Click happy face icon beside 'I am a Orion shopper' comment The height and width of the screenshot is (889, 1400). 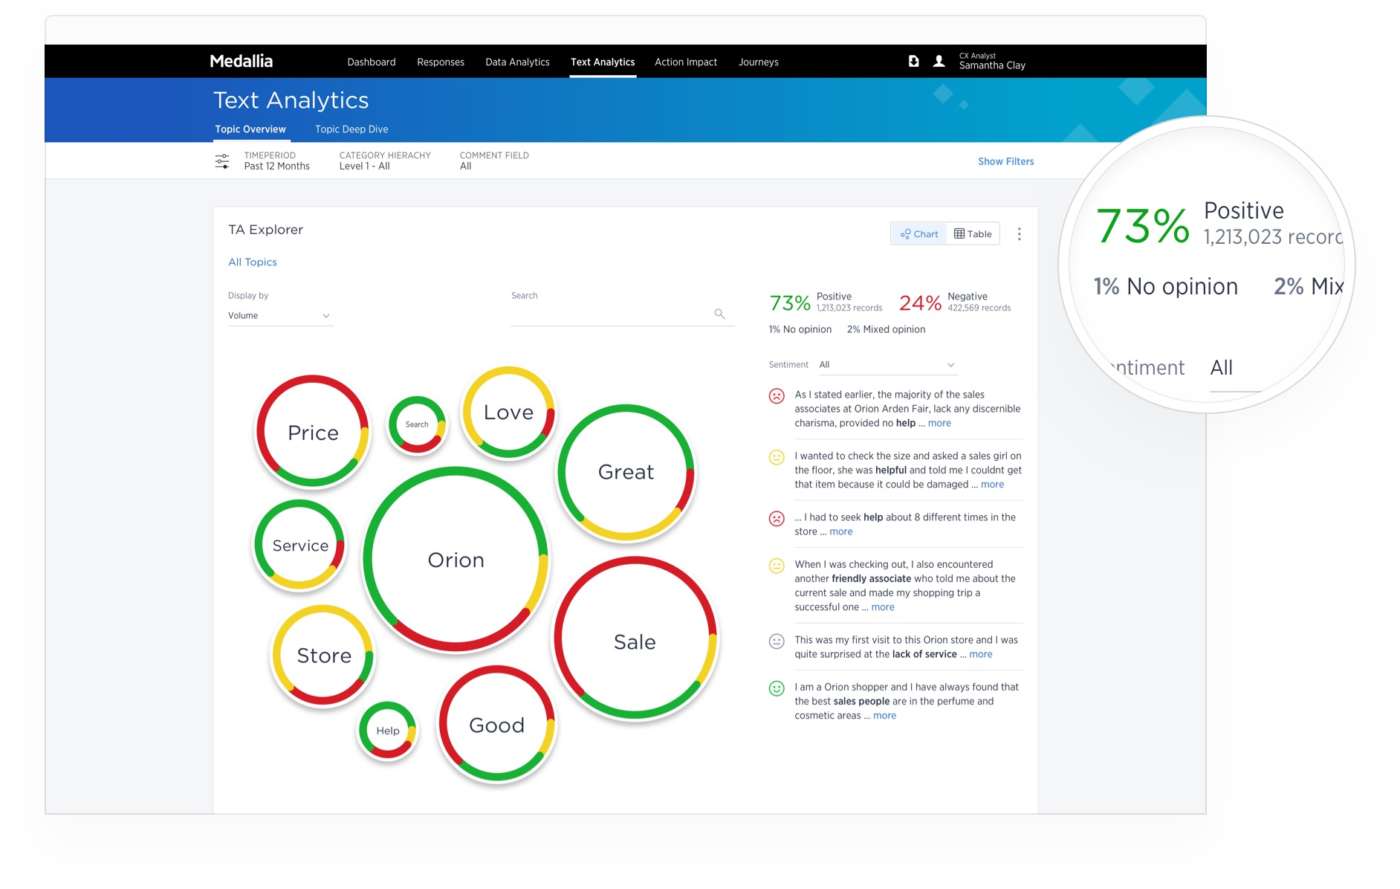tap(776, 688)
